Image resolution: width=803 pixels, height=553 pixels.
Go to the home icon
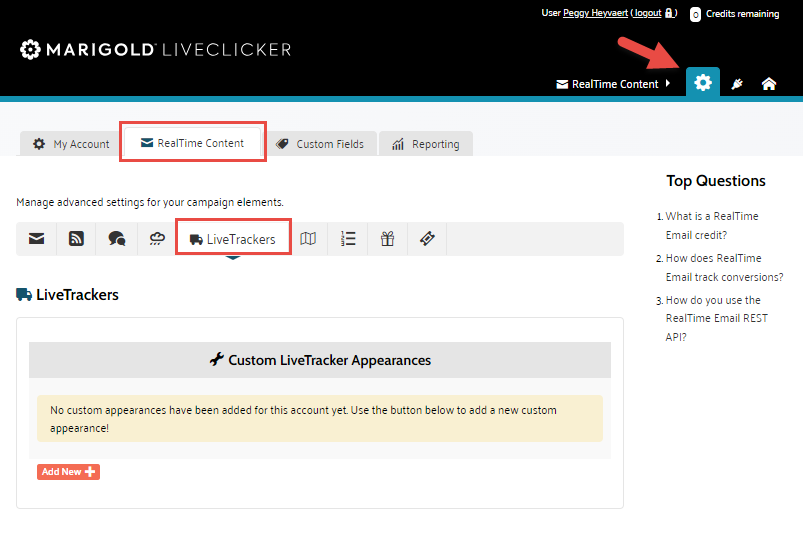[x=769, y=84]
